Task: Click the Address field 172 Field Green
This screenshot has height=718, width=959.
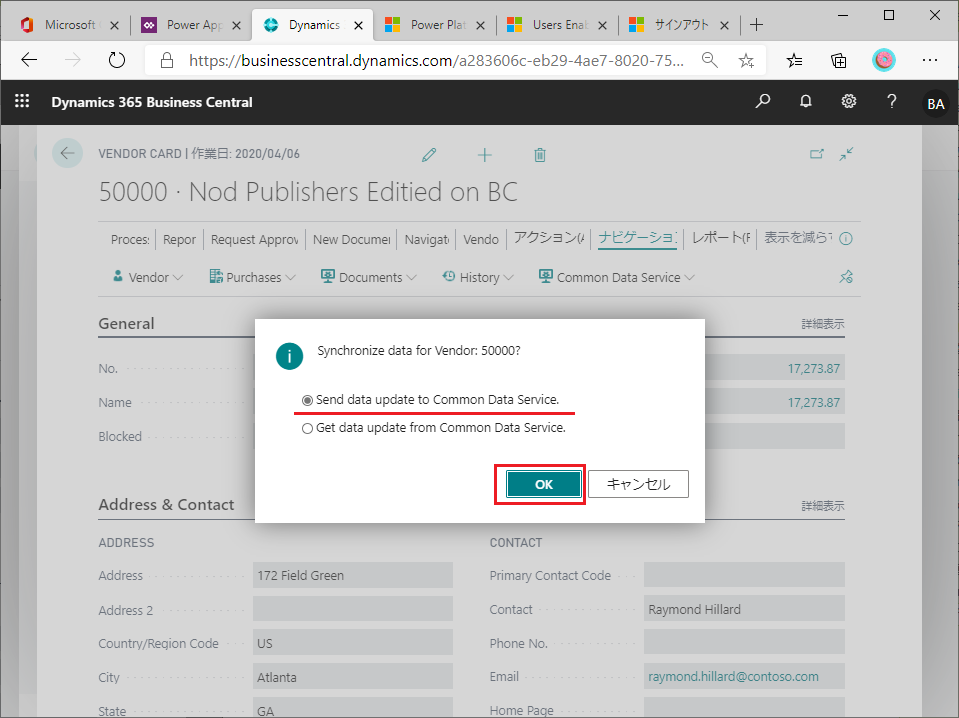Action: (x=353, y=576)
